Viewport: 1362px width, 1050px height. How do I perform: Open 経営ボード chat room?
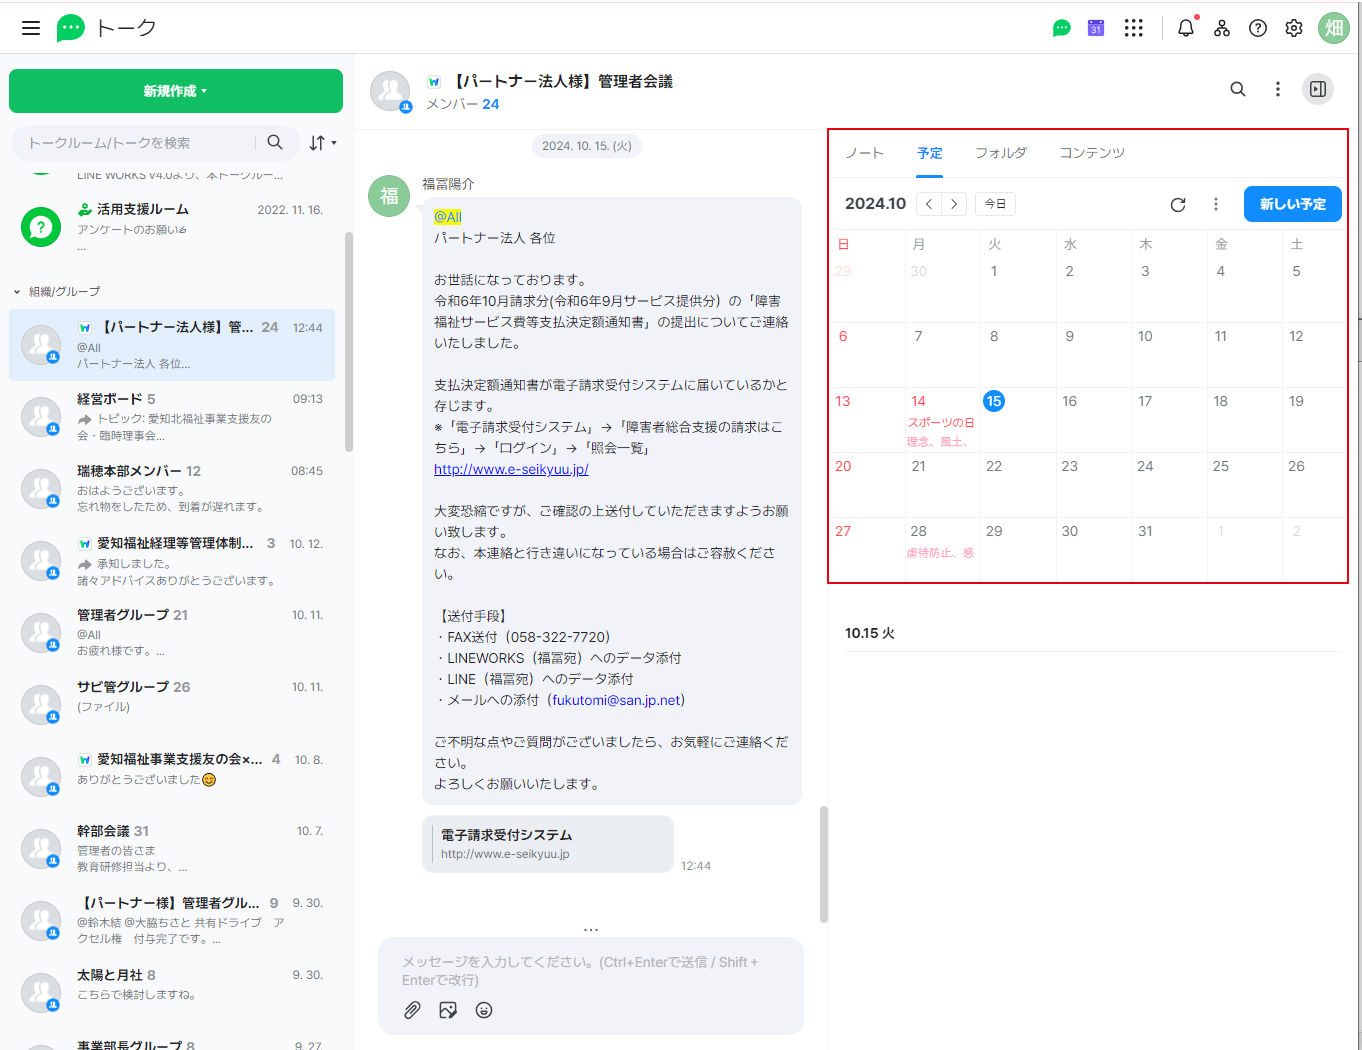click(172, 417)
